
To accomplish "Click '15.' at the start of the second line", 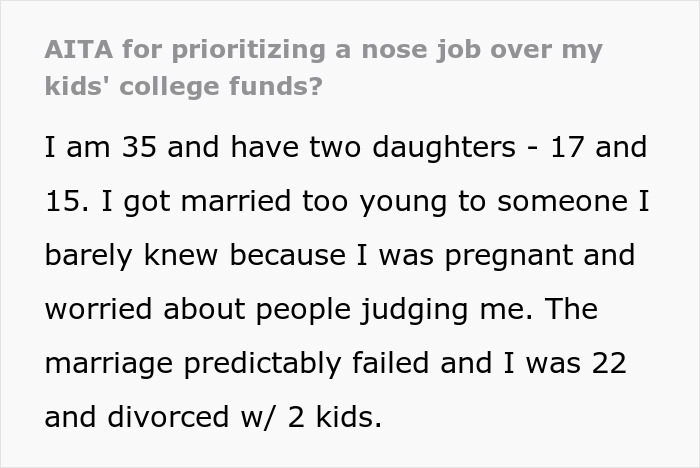I will click(x=69, y=201).
